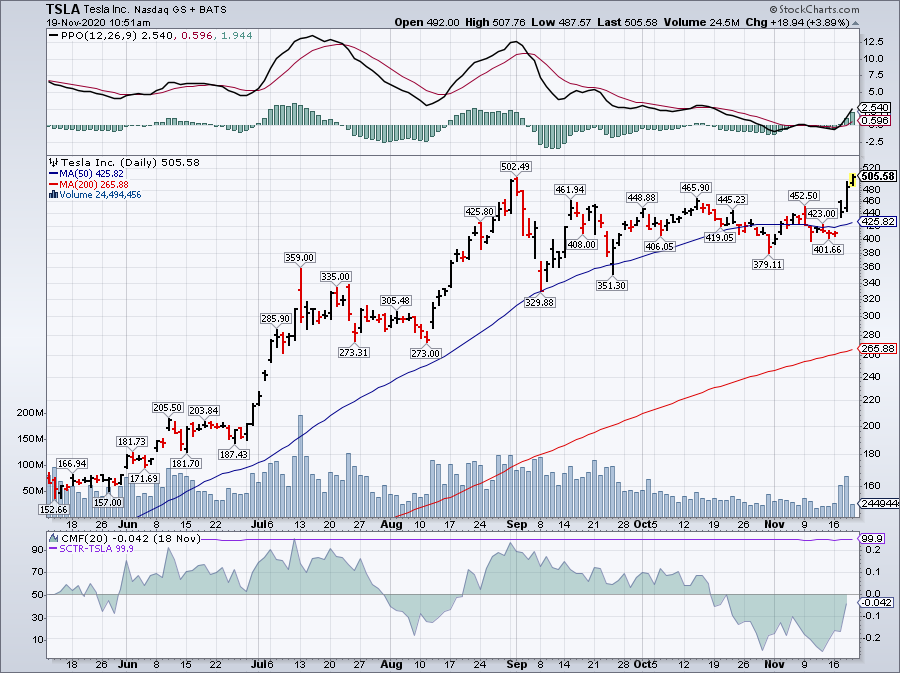The height and width of the screenshot is (673, 900).
Task: Click the '19-Nov-2020 10:51am' timestamp
Action: coord(99,23)
